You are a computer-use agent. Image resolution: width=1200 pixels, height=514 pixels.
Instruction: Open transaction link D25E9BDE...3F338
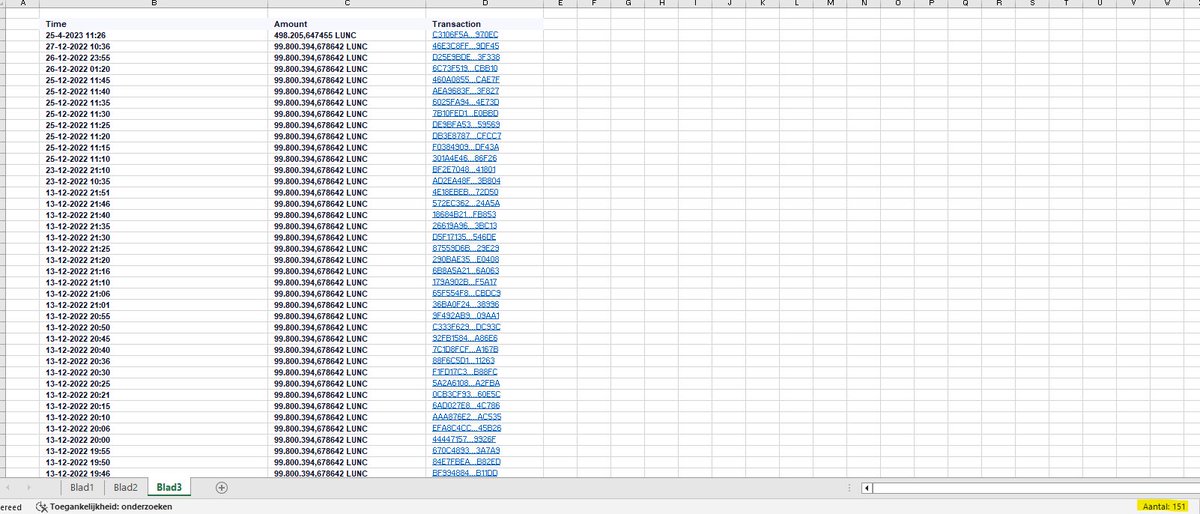click(x=465, y=57)
